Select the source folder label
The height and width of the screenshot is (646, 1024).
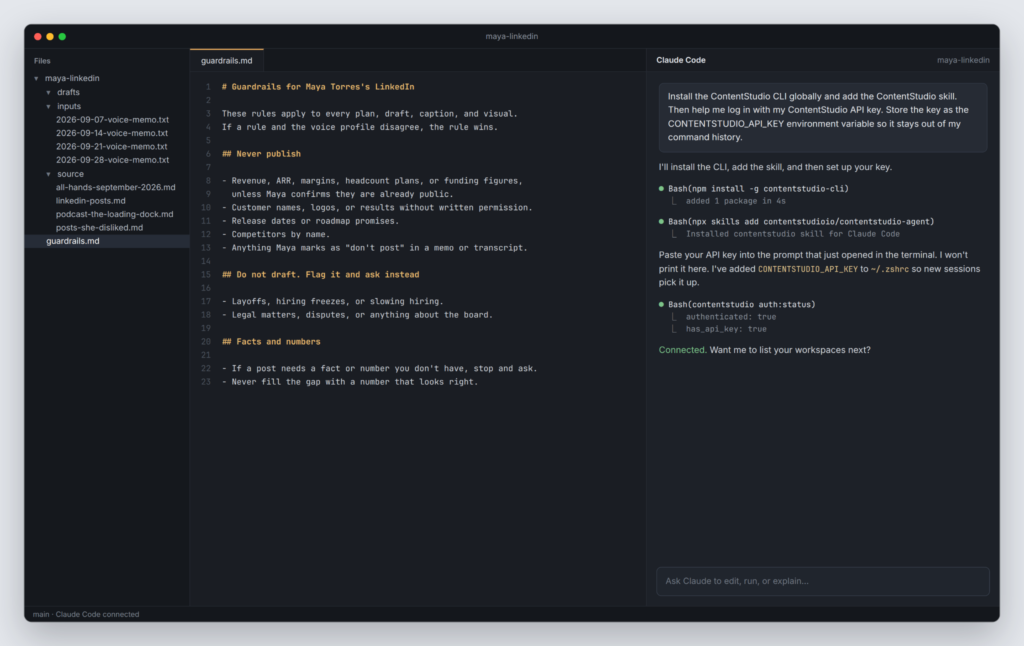70,174
